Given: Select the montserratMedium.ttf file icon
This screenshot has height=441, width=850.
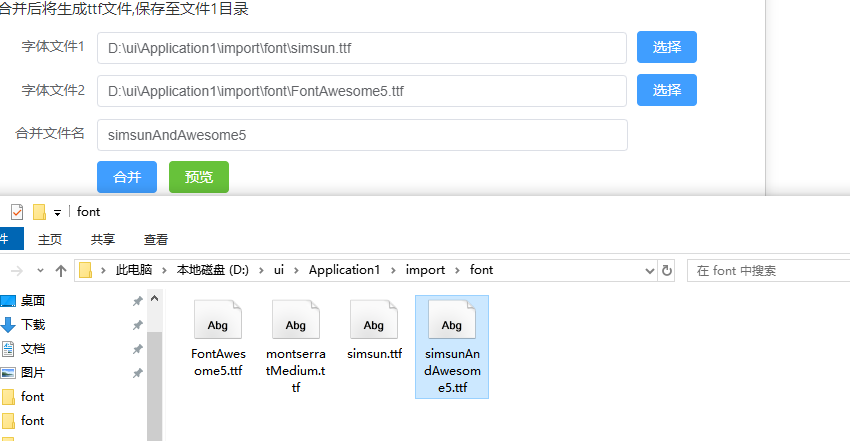Looking at the screenshot, I should pos(296,320).
